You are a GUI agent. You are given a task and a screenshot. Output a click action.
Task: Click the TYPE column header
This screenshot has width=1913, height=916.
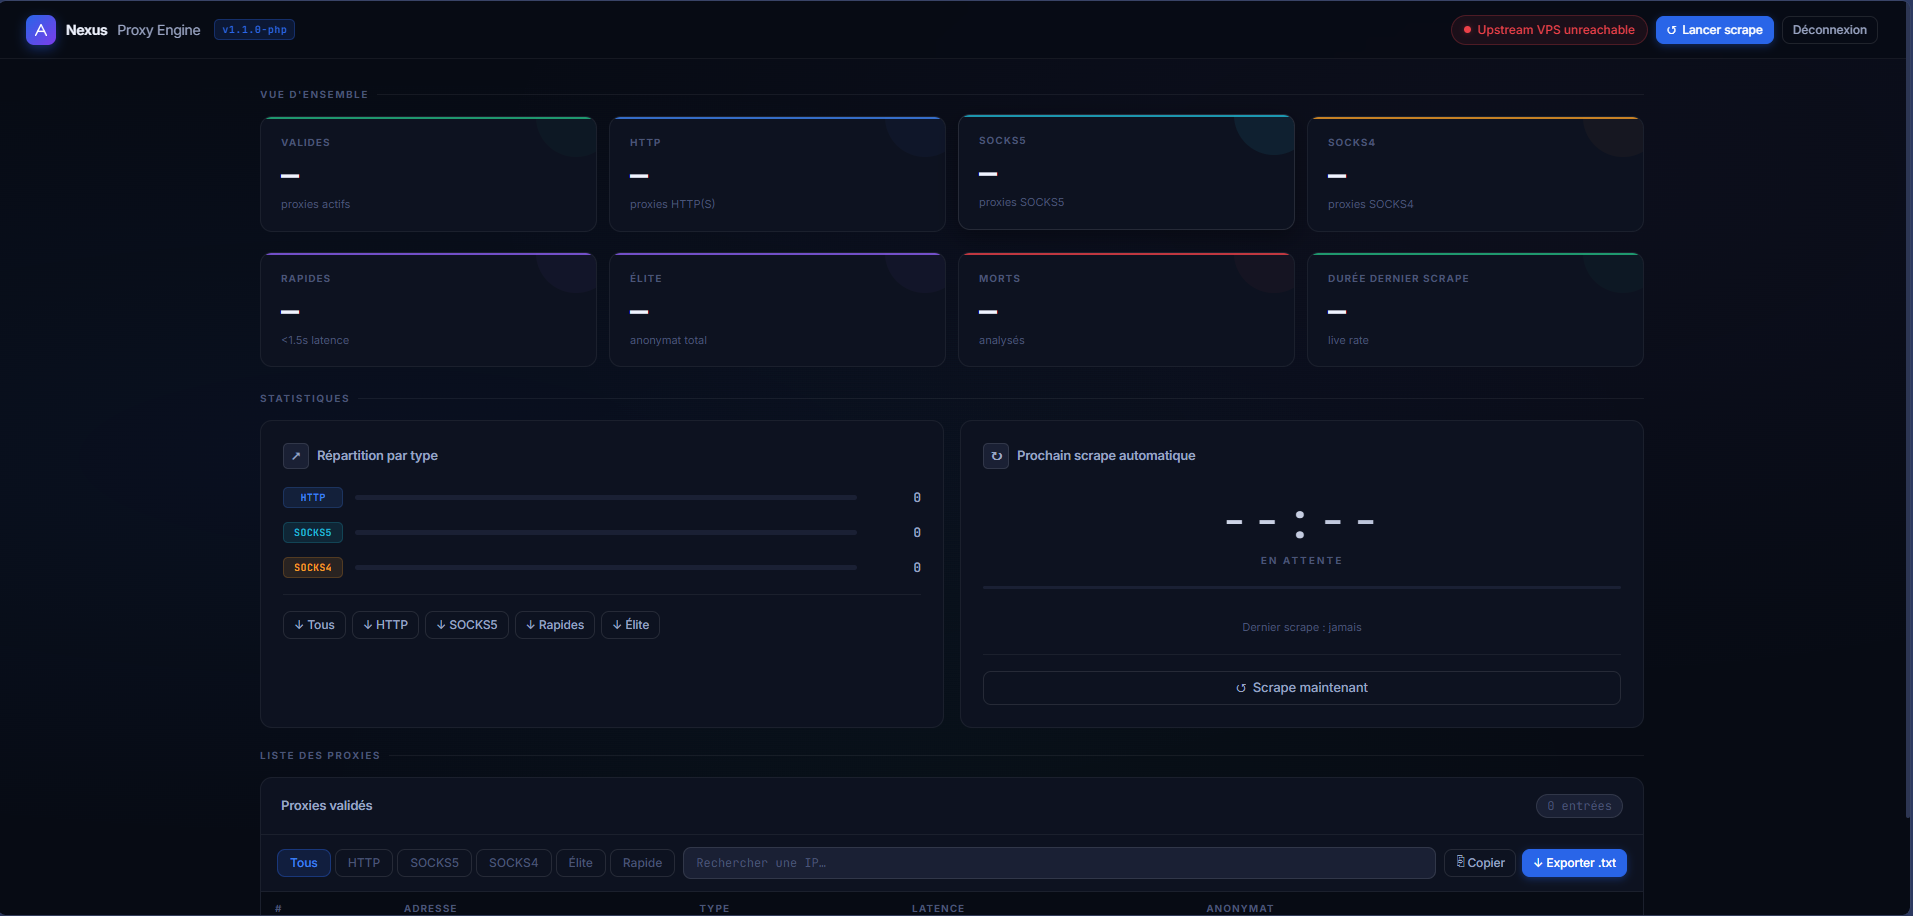coord(715,909)
